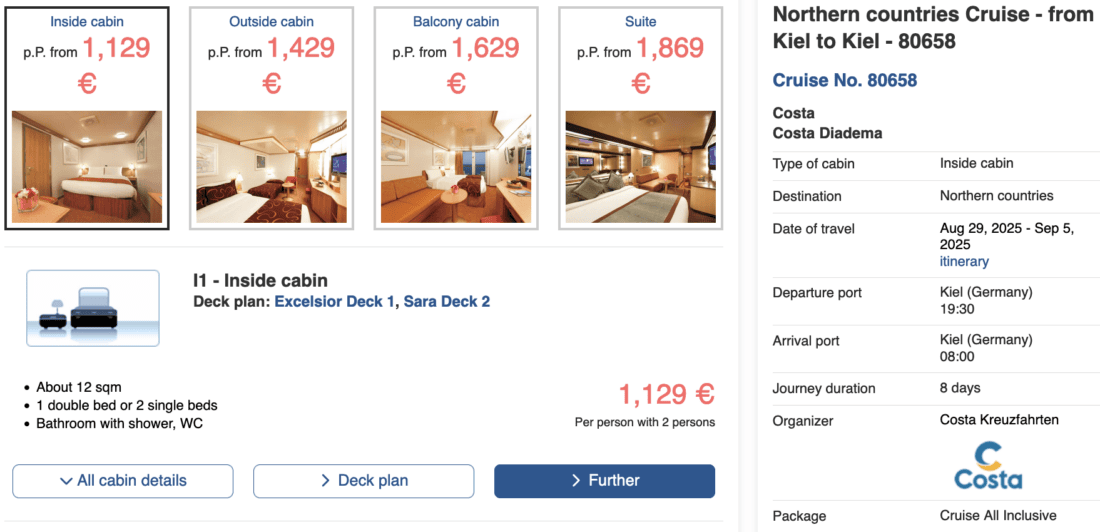Open the Excelsior Deck 1 link
This screenshot has width=1100, height=532.
tap(334, 301)
